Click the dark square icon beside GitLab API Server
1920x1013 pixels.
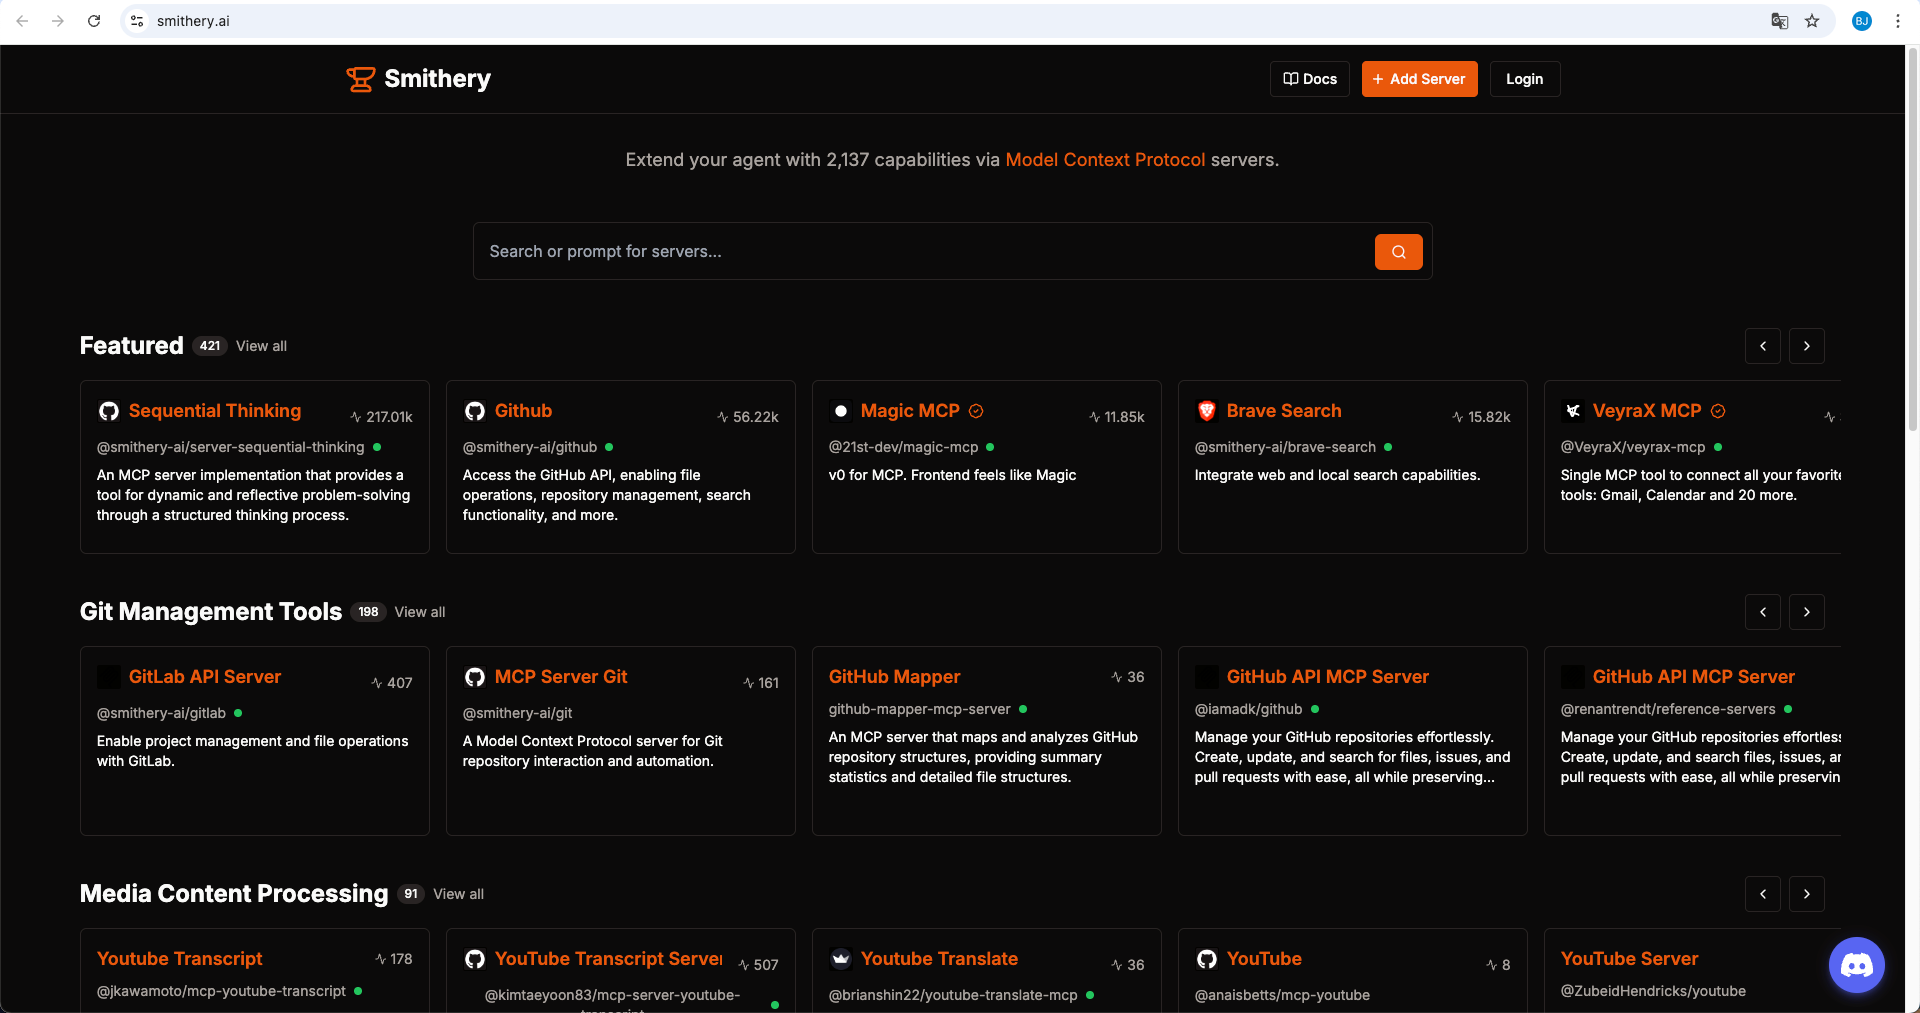109,677
